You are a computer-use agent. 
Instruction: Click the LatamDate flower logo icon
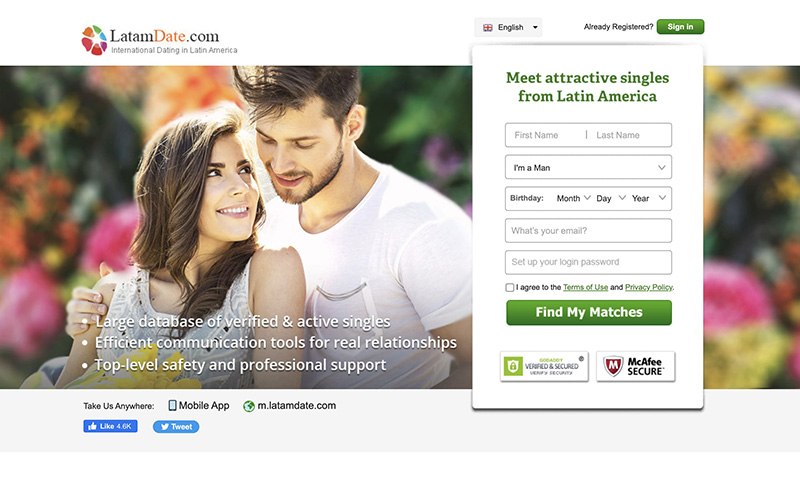(x=94, y=40)
